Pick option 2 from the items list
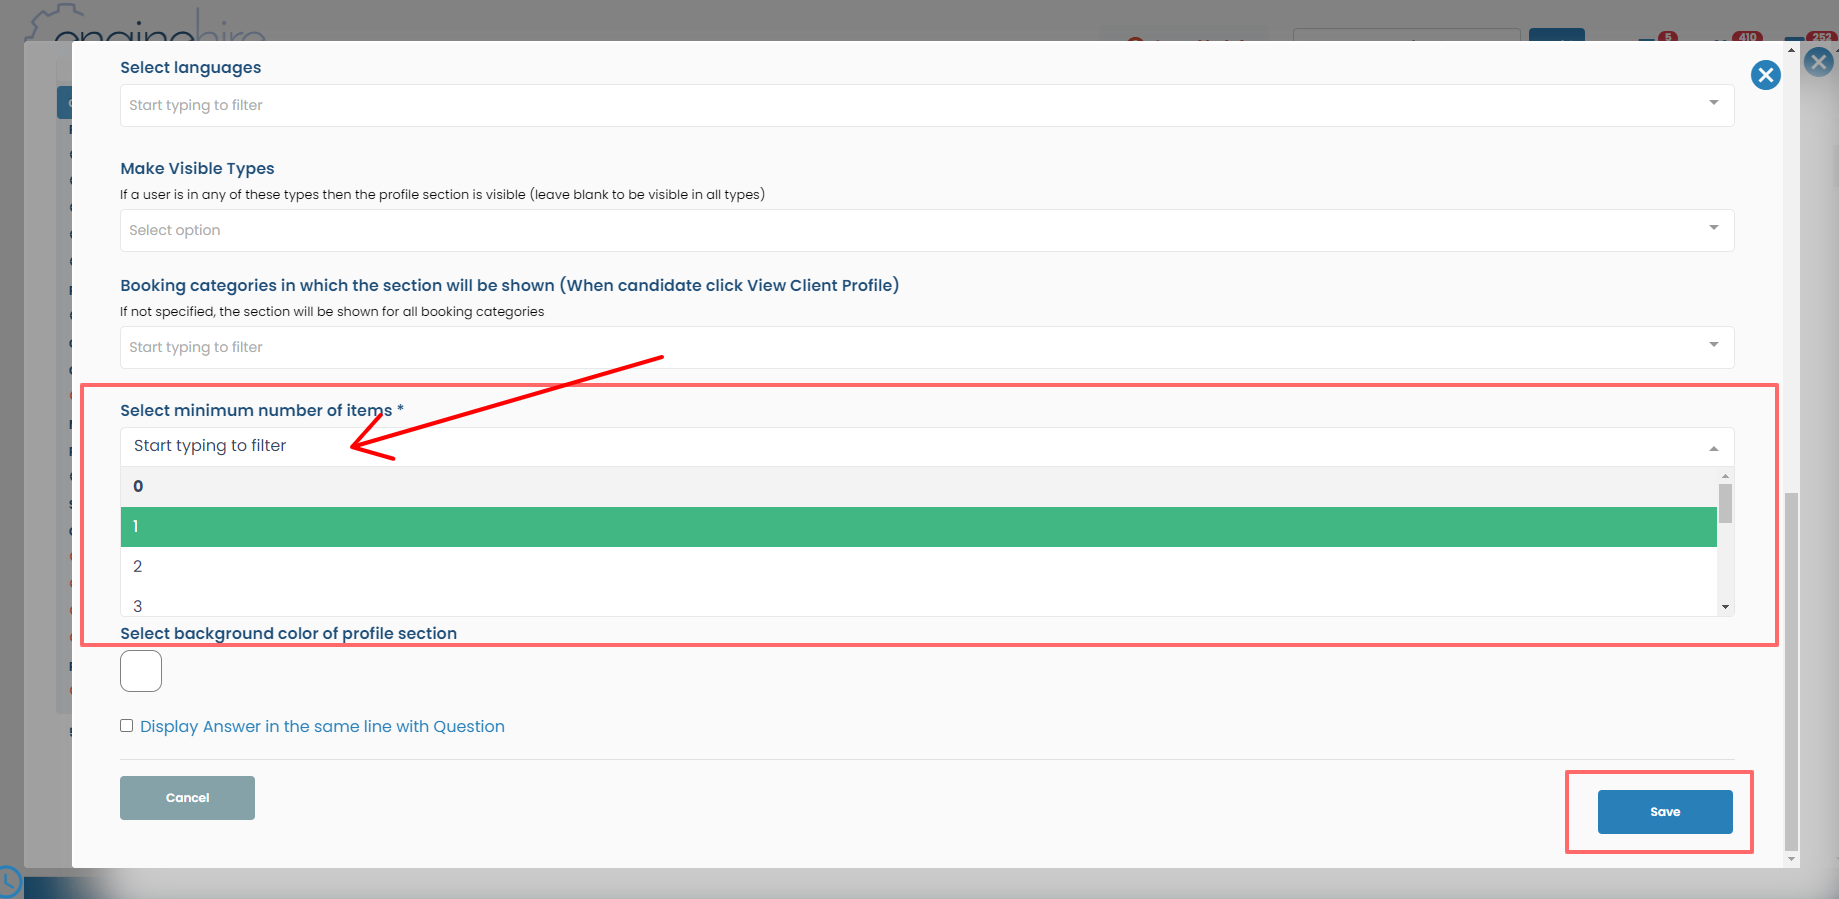The width and height of the screenshot is (1839, 899). [x=919, y=567]
